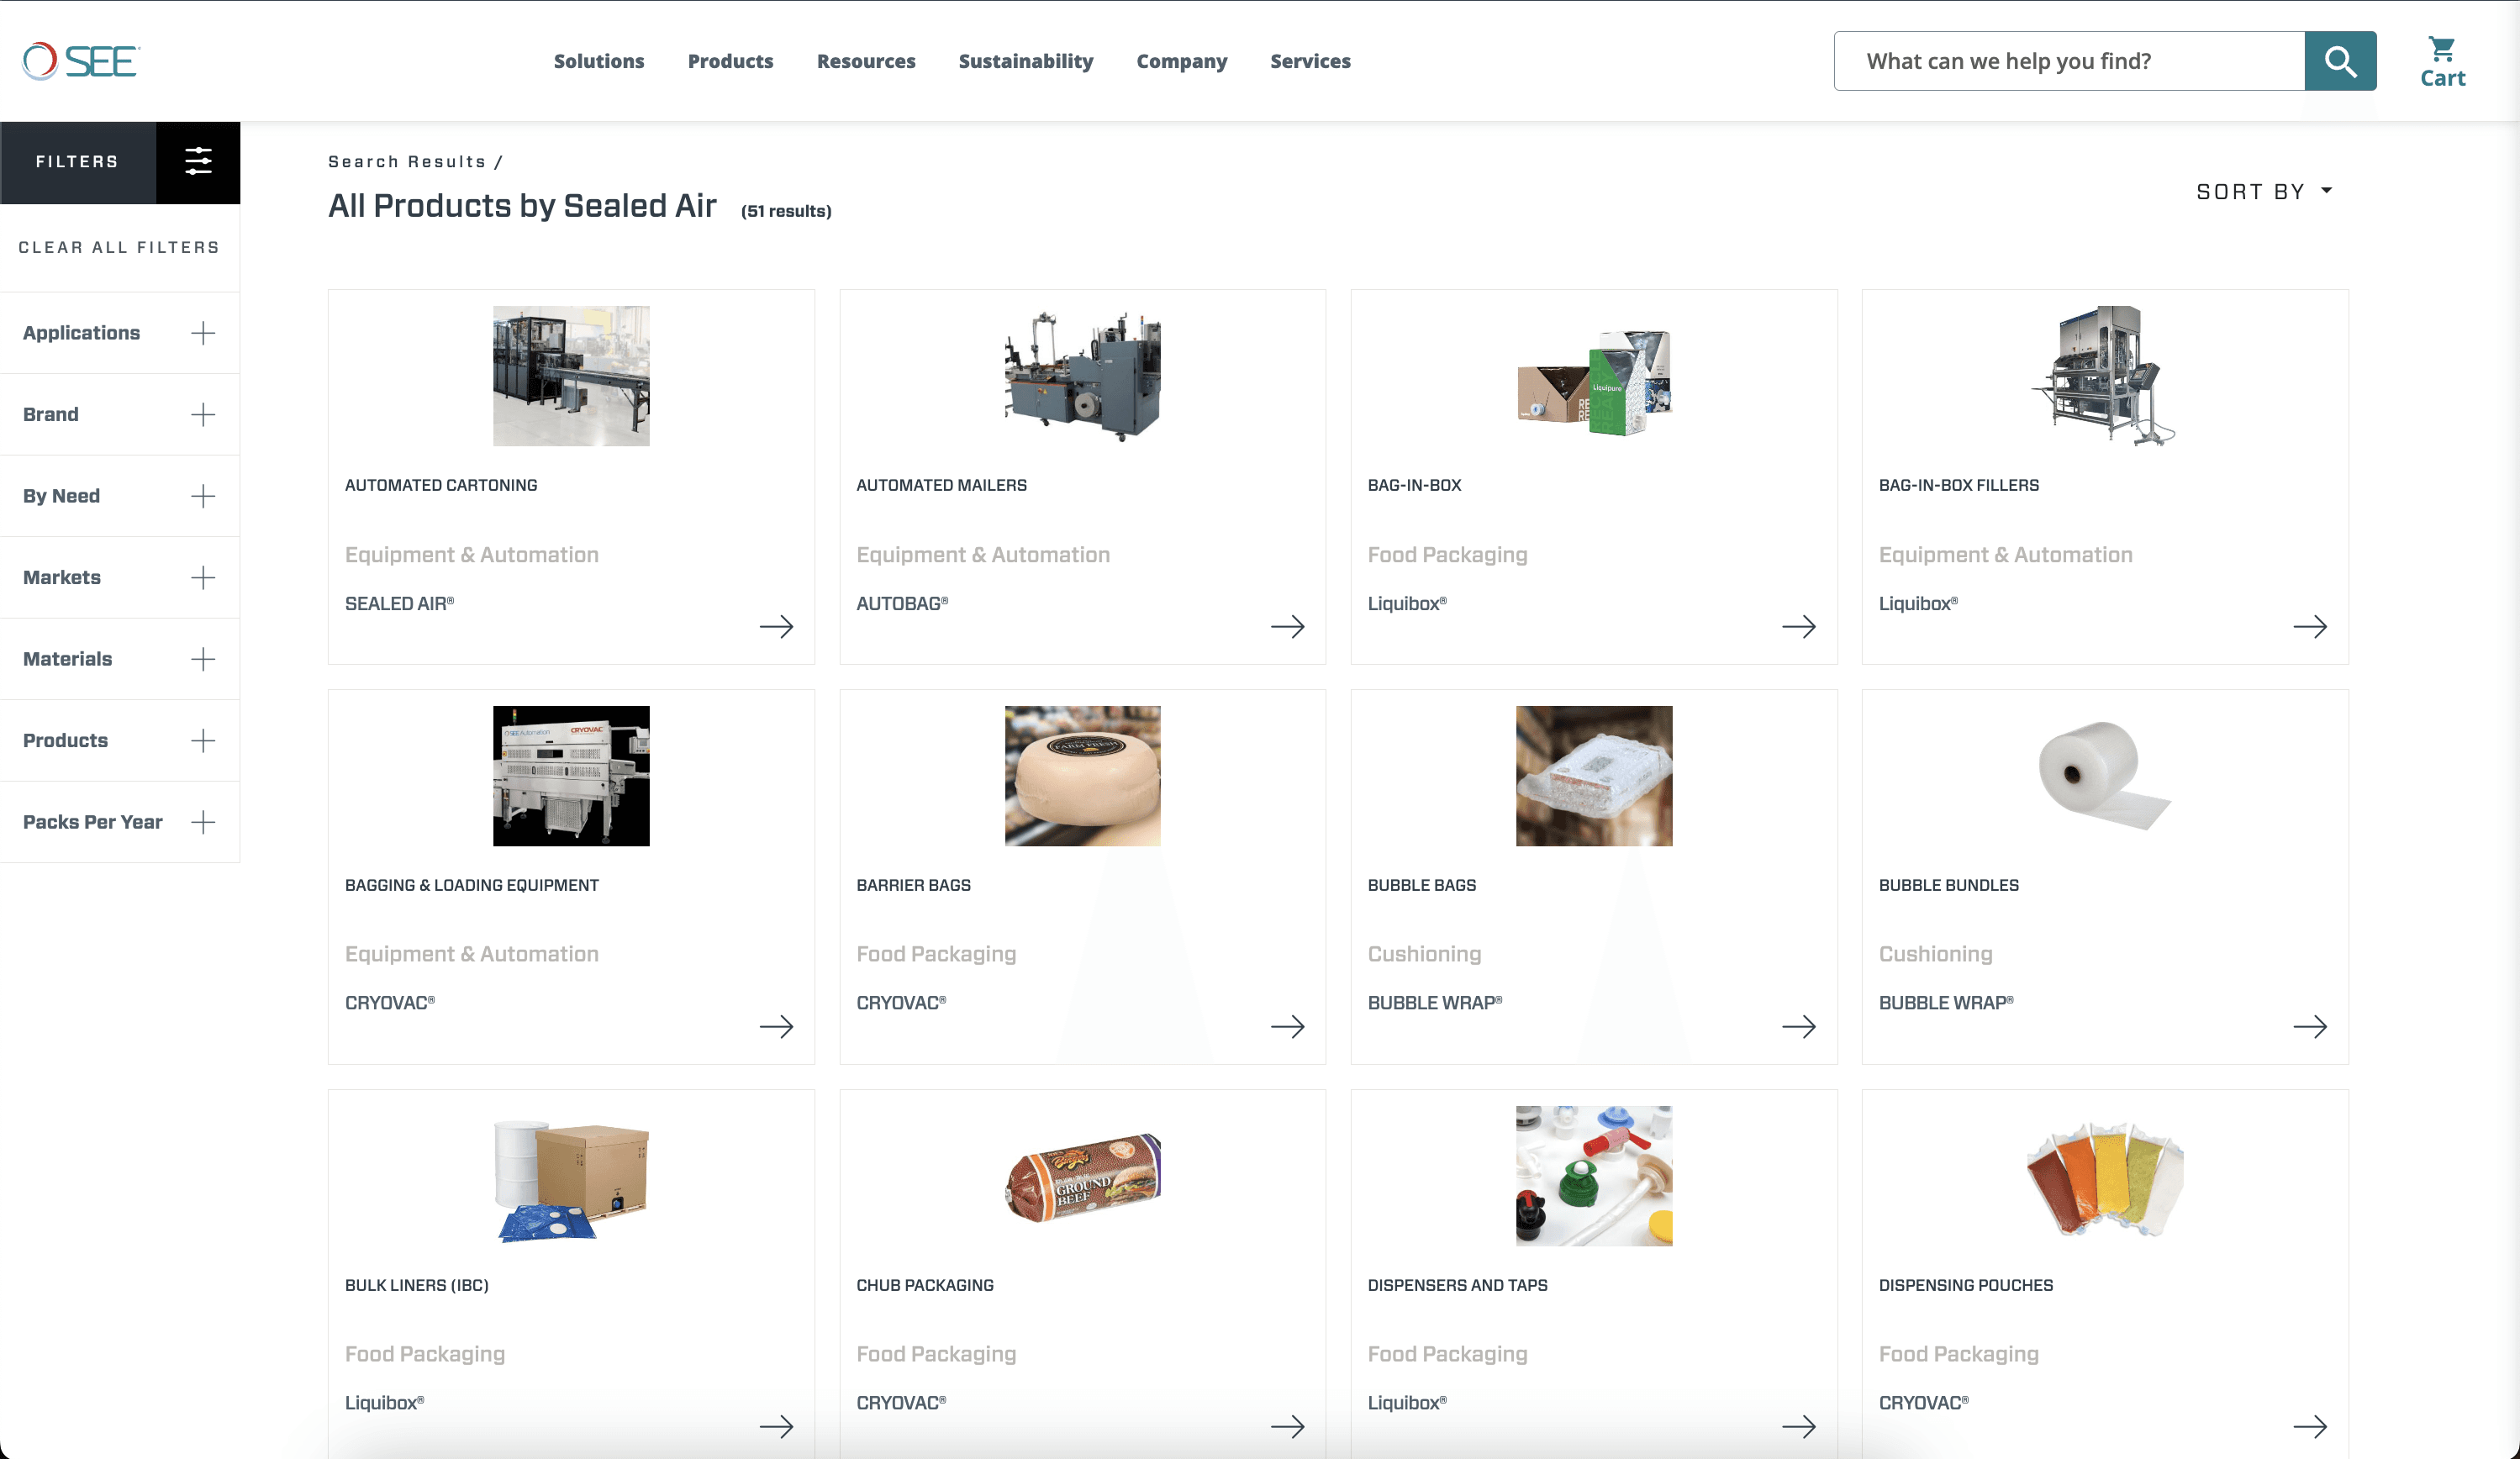Expand the Brand filter section

click(203, 415)
